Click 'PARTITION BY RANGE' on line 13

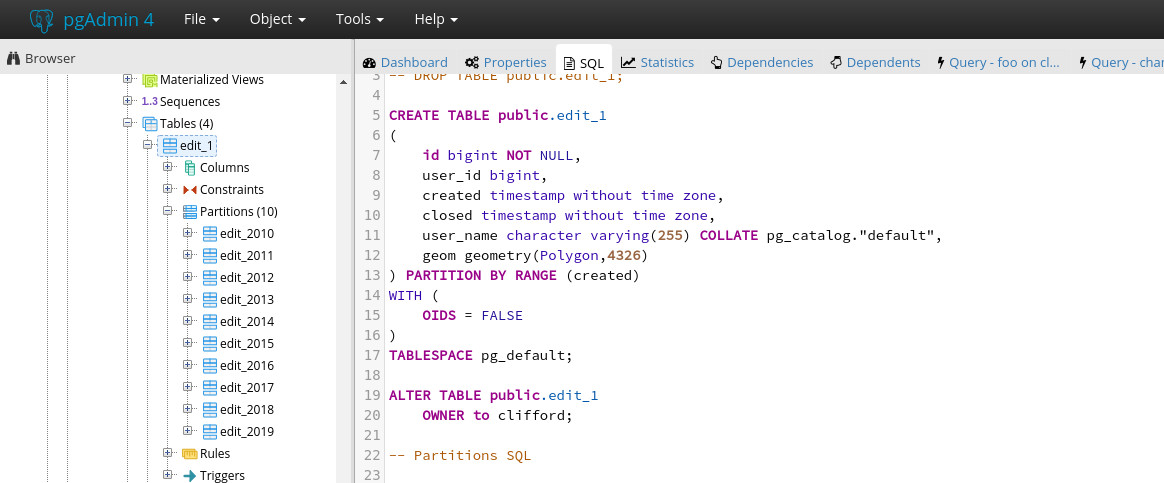(x=481, y=275)
